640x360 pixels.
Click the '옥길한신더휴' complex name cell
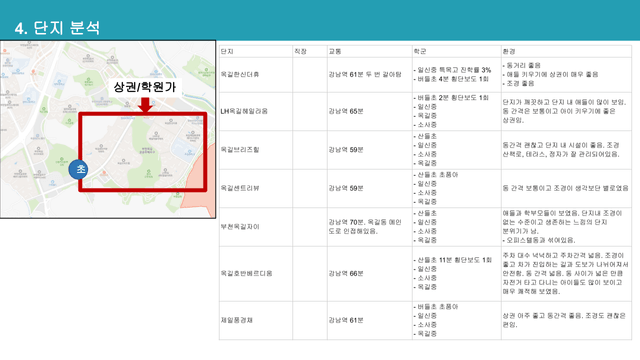tap(256, 75)
